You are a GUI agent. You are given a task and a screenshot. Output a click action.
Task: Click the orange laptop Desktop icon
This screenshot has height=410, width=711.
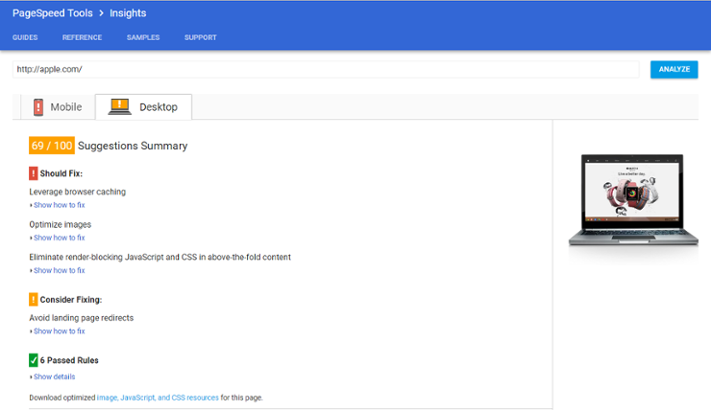[120, 107]
